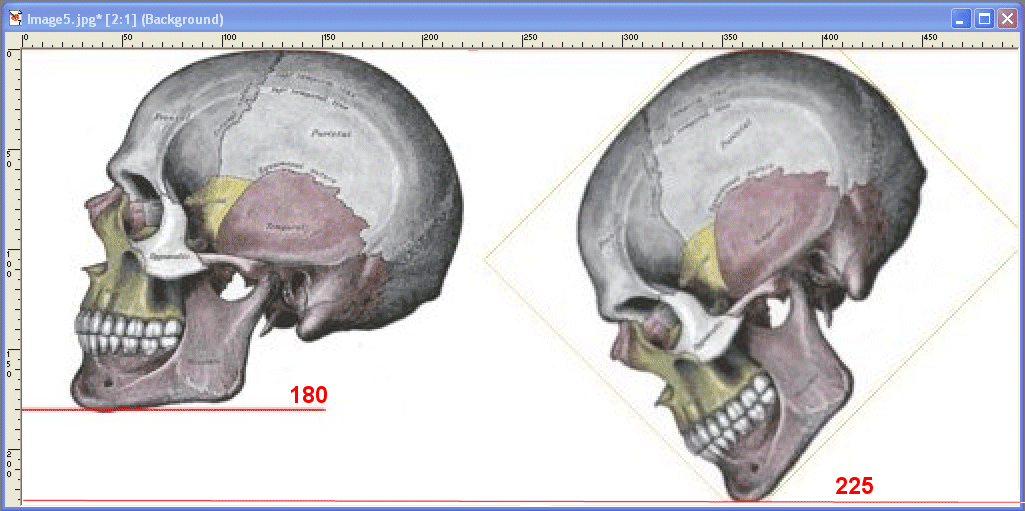The height and width of the screenshot is (511, 1025).
Task: Click the 450 mark on horizontal ruler
Action: pos(929,40)
